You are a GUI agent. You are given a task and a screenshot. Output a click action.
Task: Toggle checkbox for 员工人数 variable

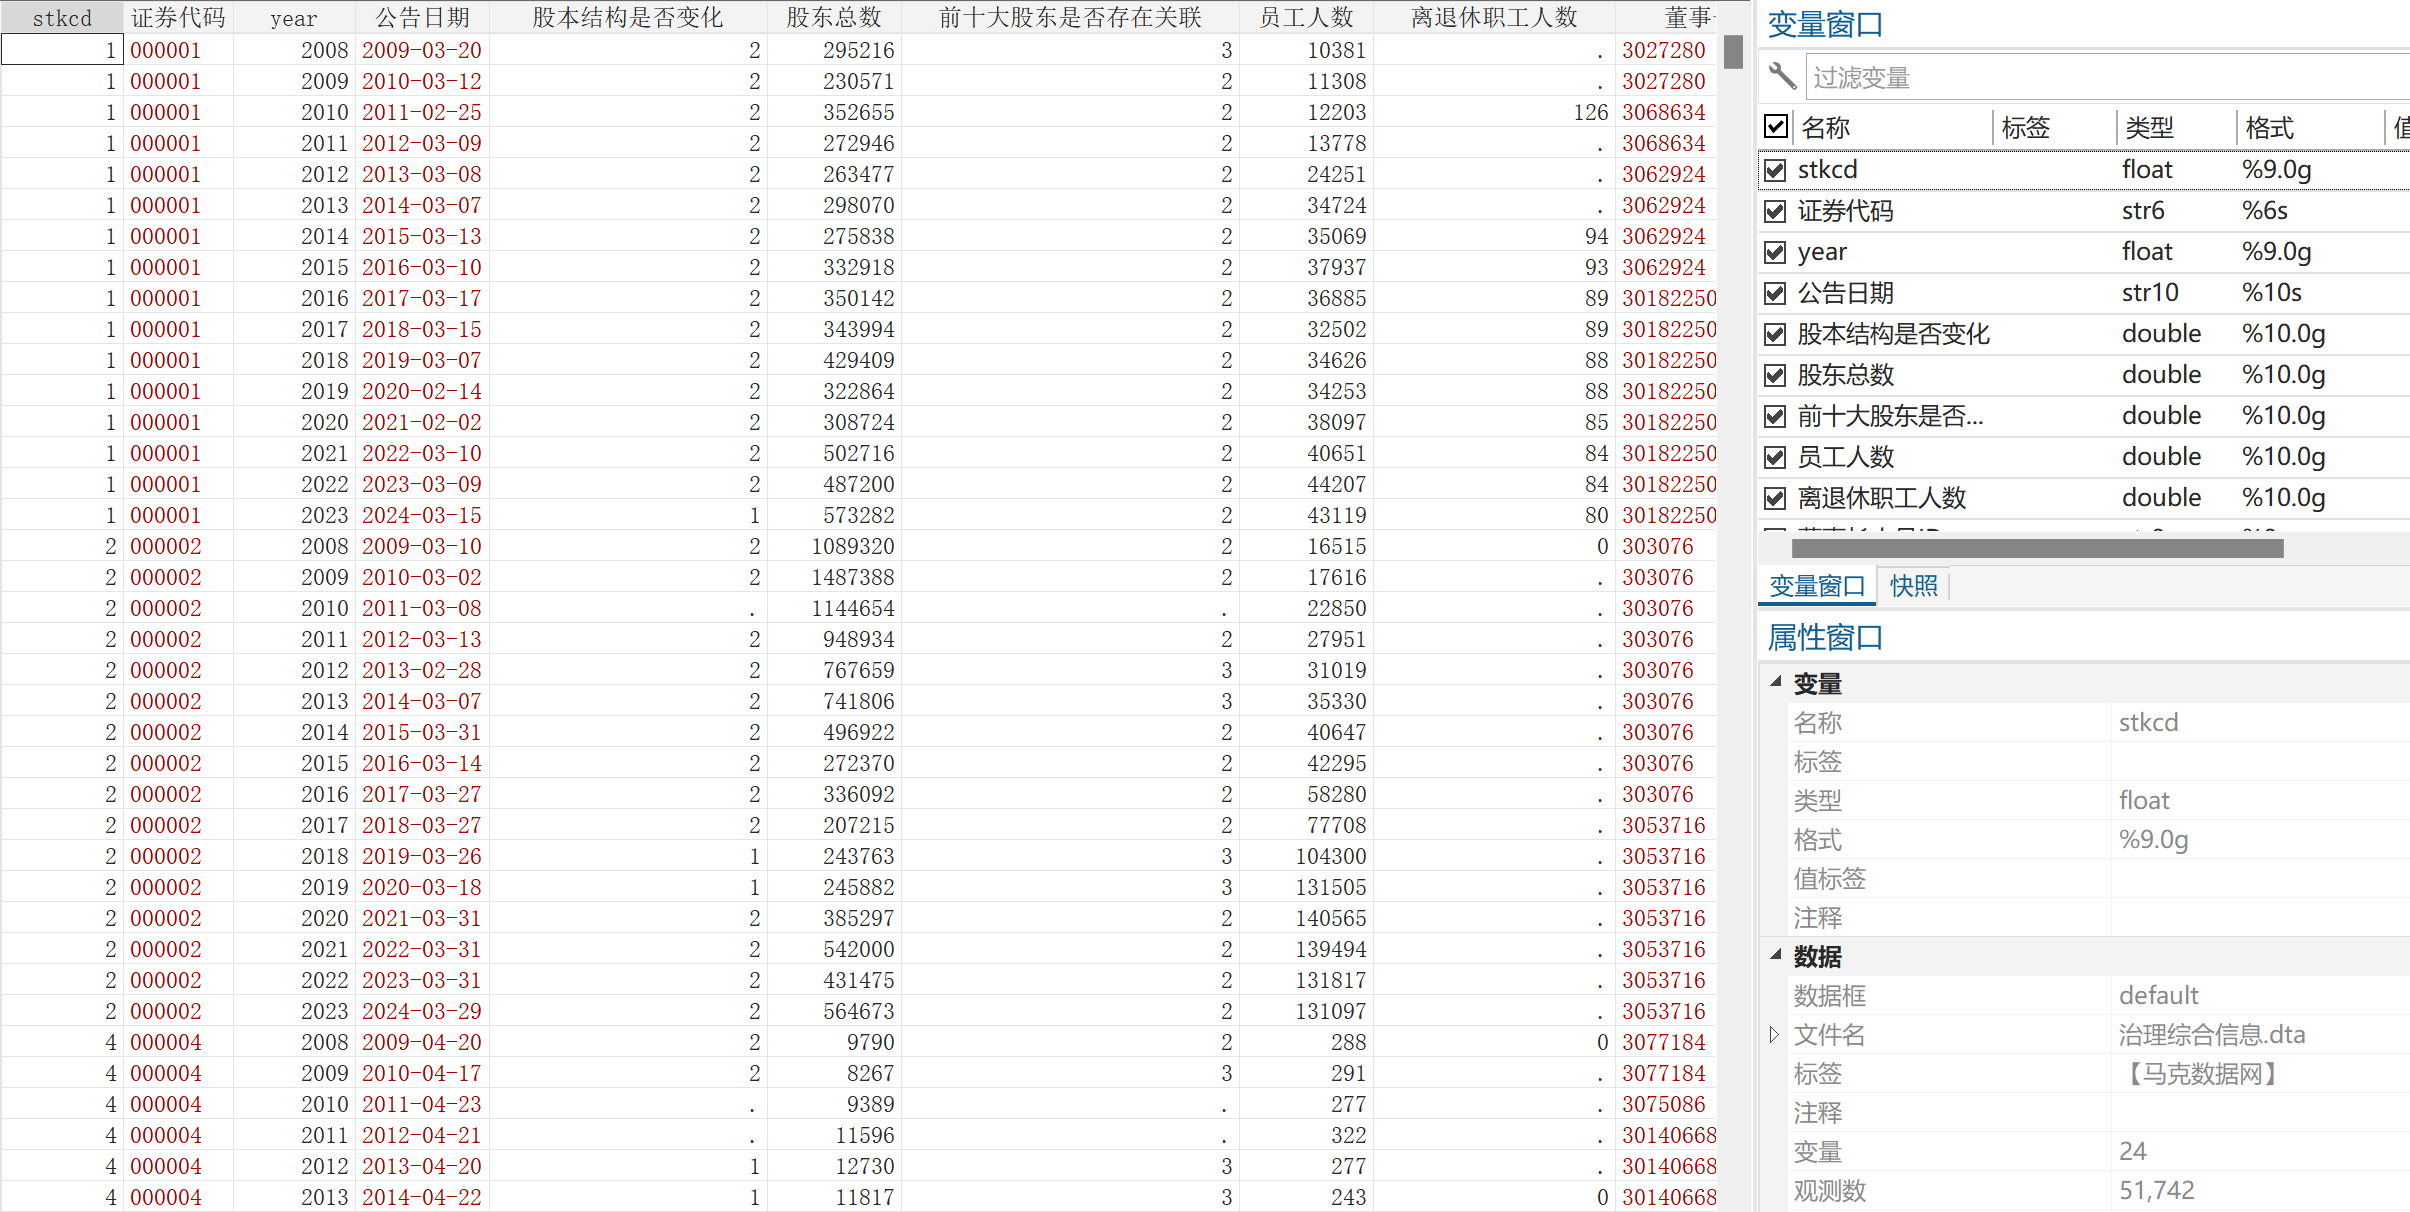tap(1775, 457)
